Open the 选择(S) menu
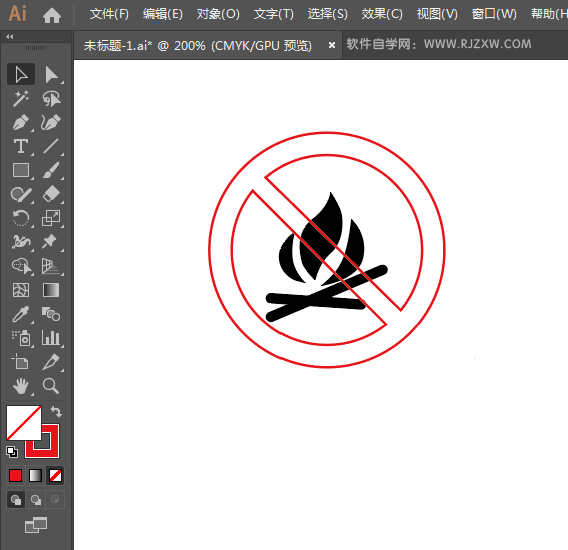 coord(327,14)
